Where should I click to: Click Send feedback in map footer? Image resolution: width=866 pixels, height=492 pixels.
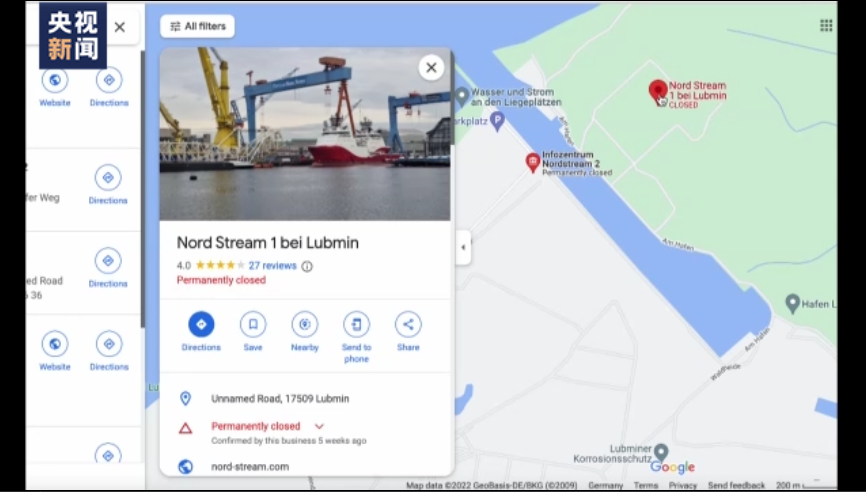(x=736, y=485)
